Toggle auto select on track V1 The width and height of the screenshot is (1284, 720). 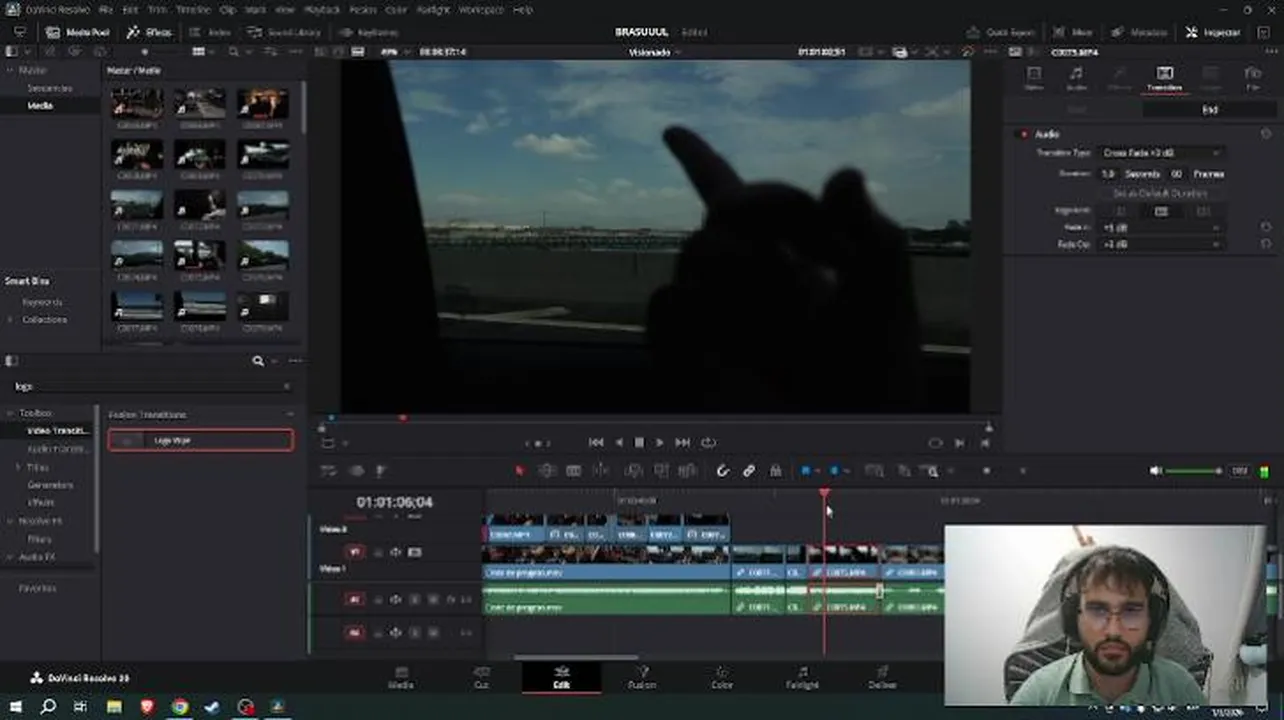(x=396, y=552)
